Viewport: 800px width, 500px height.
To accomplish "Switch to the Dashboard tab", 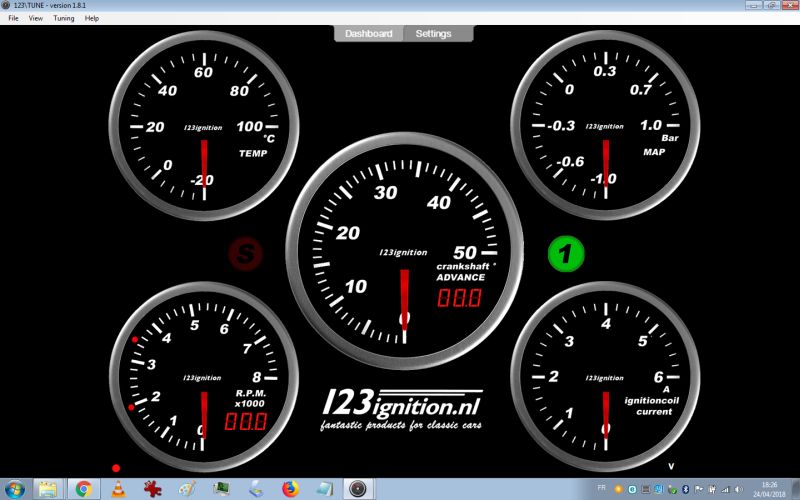I will [x=369, y=33].
